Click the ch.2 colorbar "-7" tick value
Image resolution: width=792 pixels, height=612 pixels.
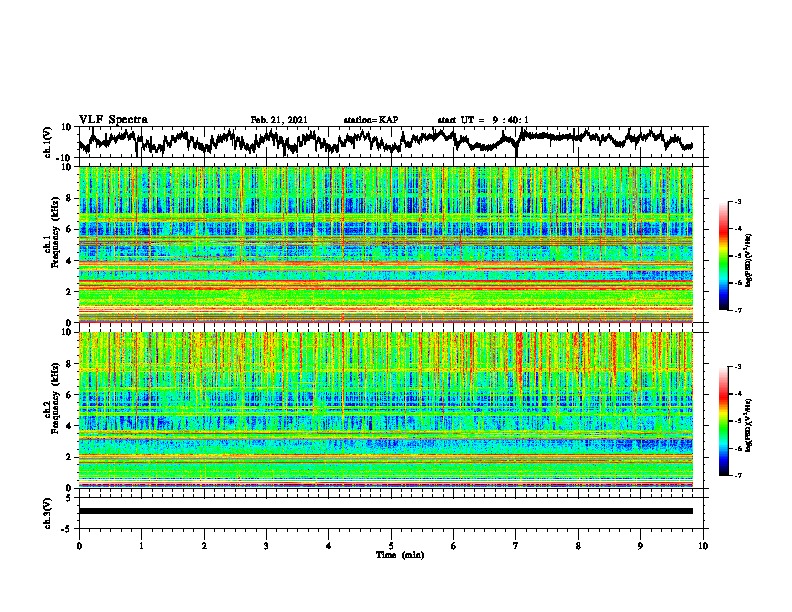737,475
